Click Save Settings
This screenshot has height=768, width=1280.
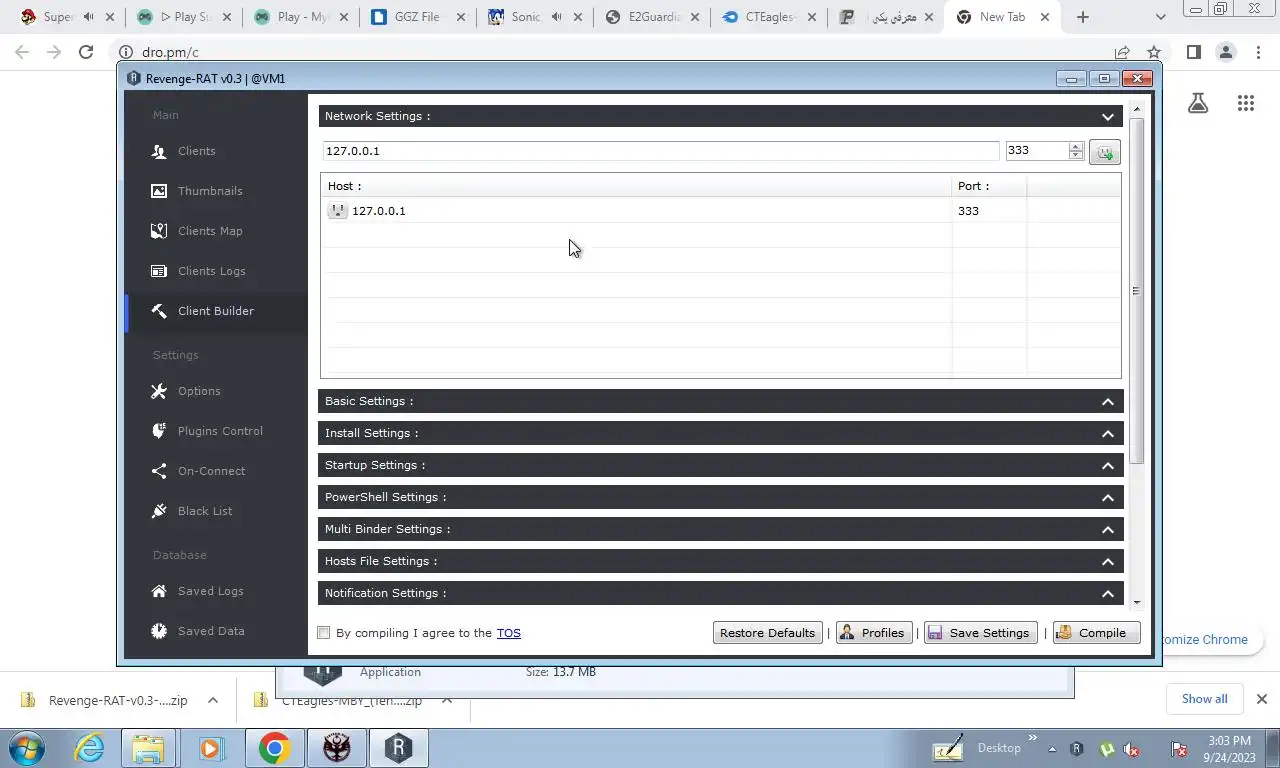click(980, 633)
